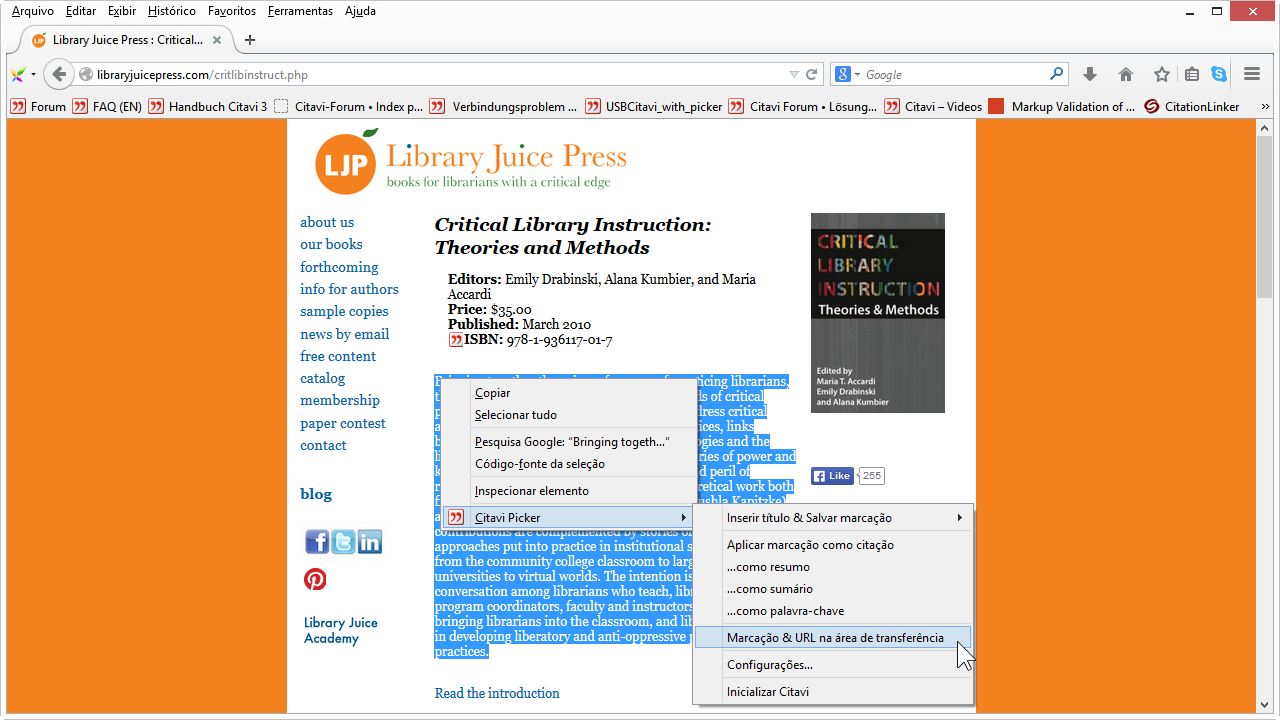Open the FAQ (EN) bookmark
This screenshot has height=720, width=1280.
pos(107,107)
